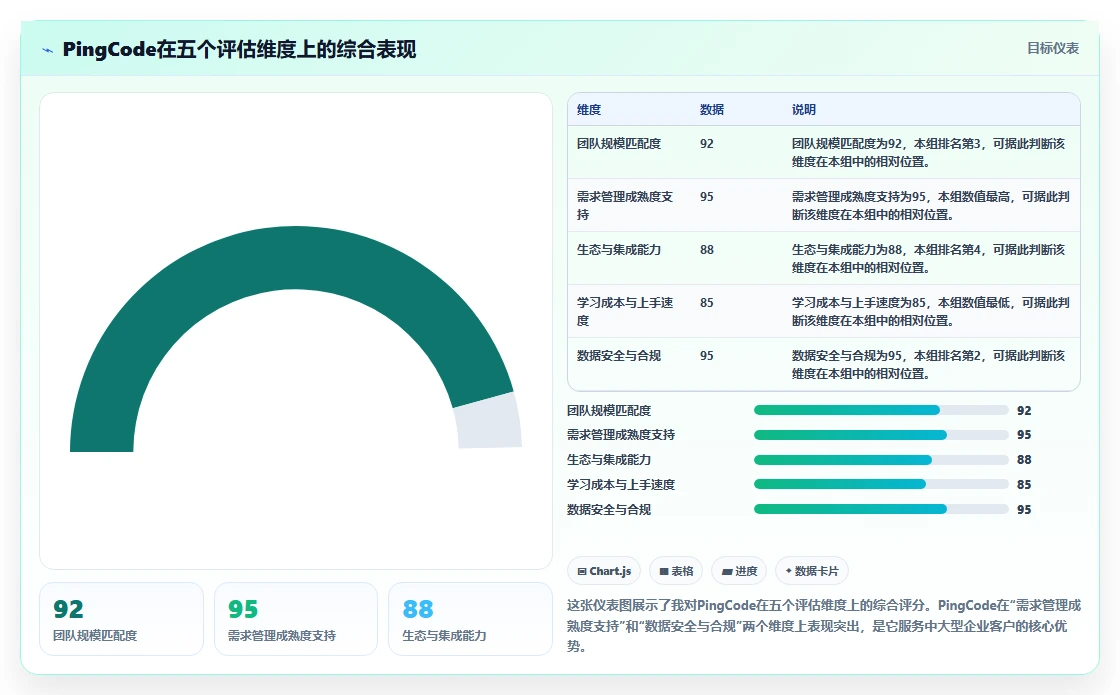Click the 学习成本与上手速度 table row name

(625, 311)
